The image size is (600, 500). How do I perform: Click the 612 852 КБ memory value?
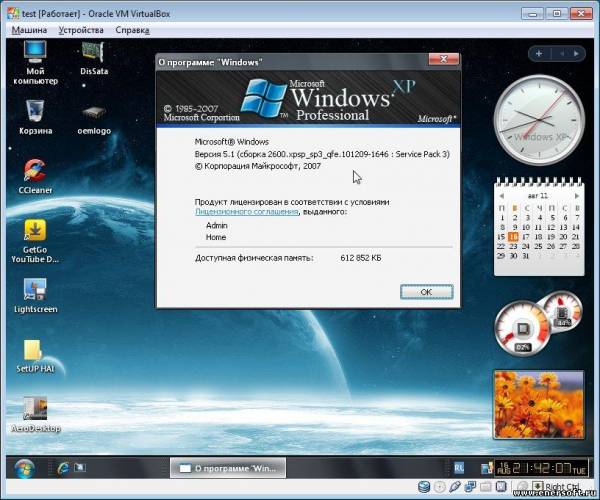point(360,258)
